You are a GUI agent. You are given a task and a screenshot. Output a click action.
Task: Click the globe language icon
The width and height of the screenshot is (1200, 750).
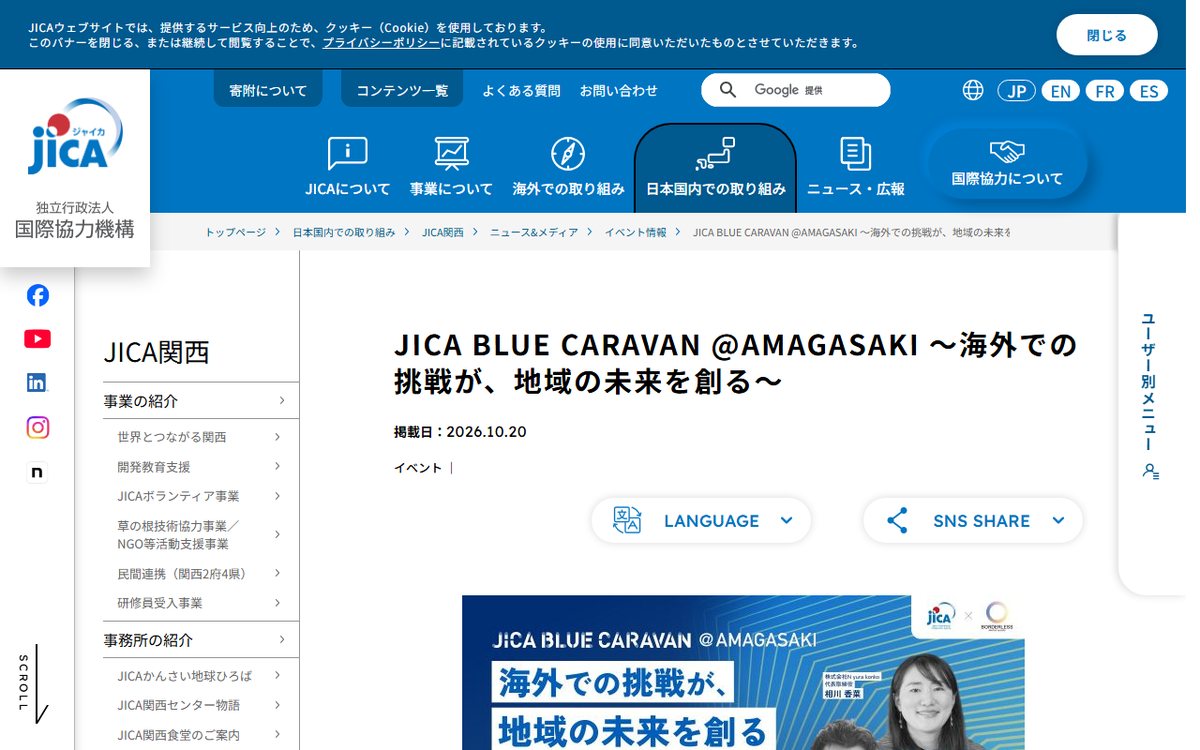[973, 90]
